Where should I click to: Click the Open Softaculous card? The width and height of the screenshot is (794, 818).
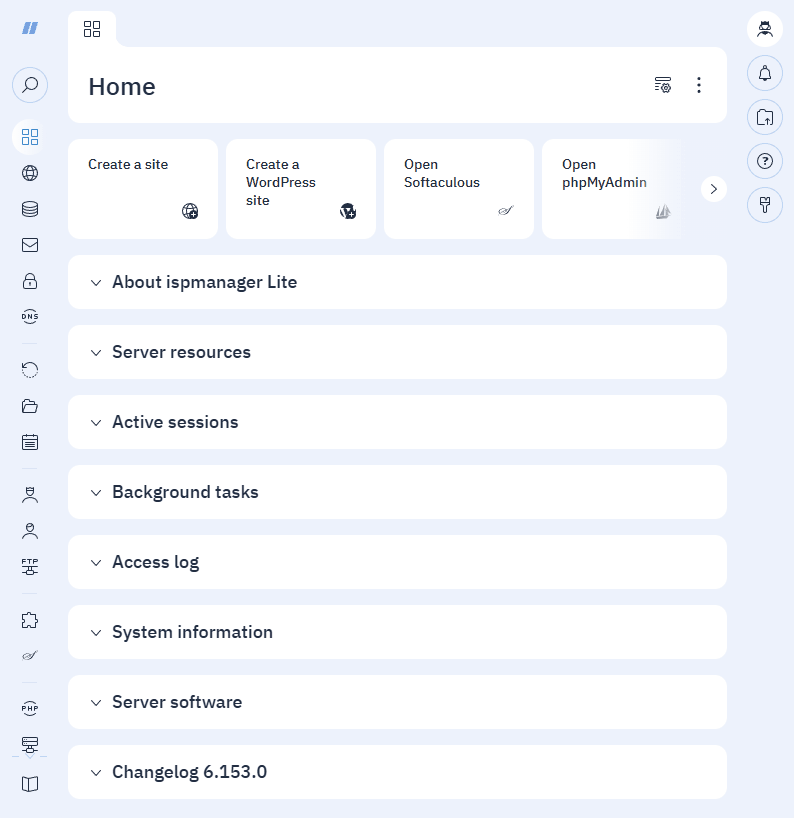point(459,189)
